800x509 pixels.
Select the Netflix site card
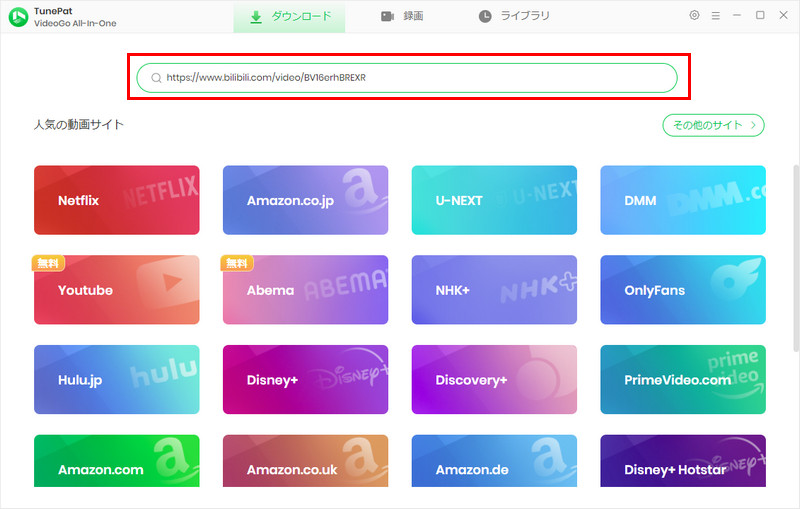117,200
